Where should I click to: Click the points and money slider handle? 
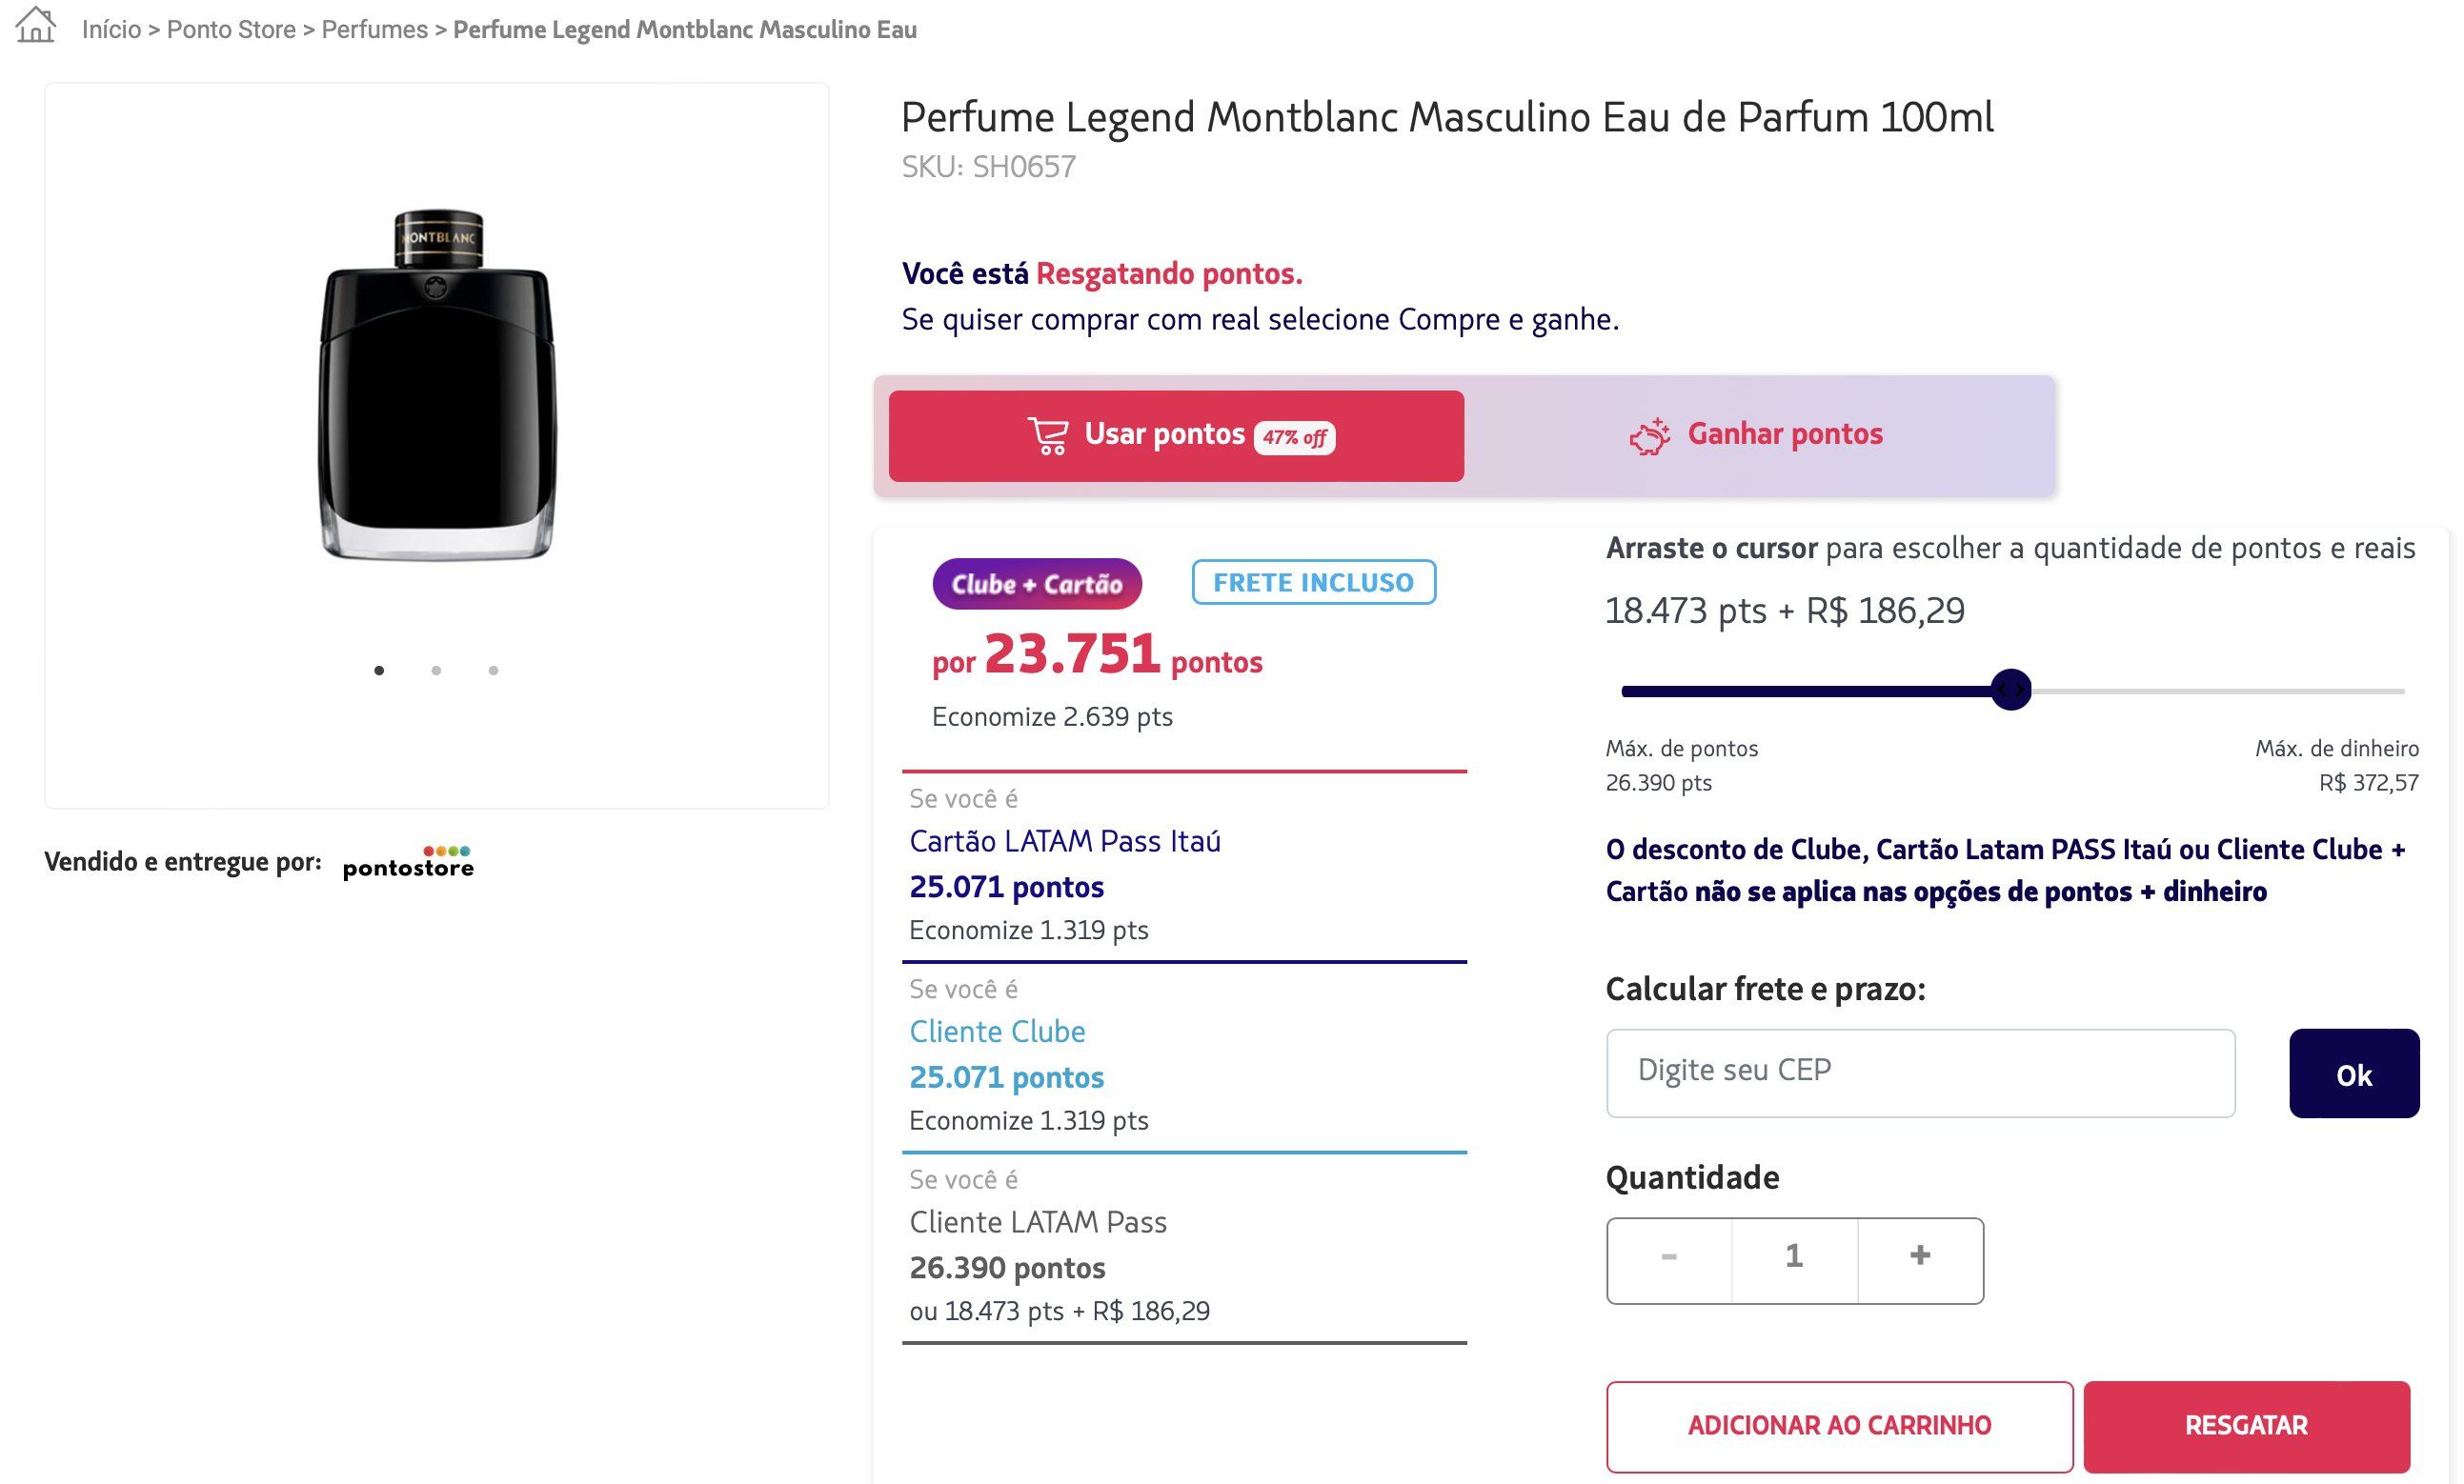tap(2011, 690)
